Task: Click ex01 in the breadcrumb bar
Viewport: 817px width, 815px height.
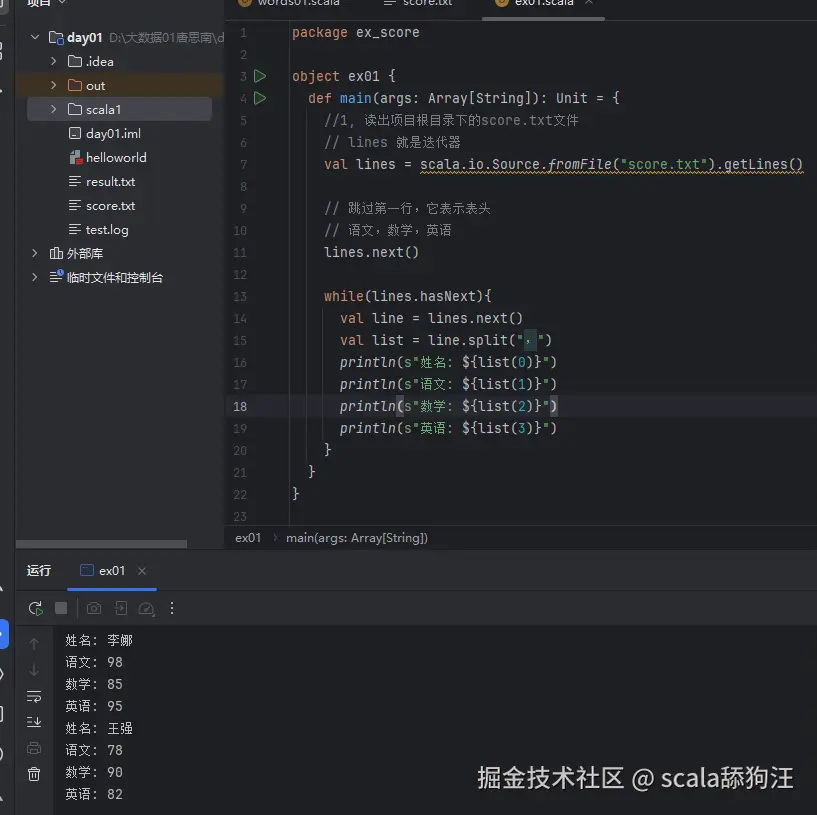Action: point(248,538)
